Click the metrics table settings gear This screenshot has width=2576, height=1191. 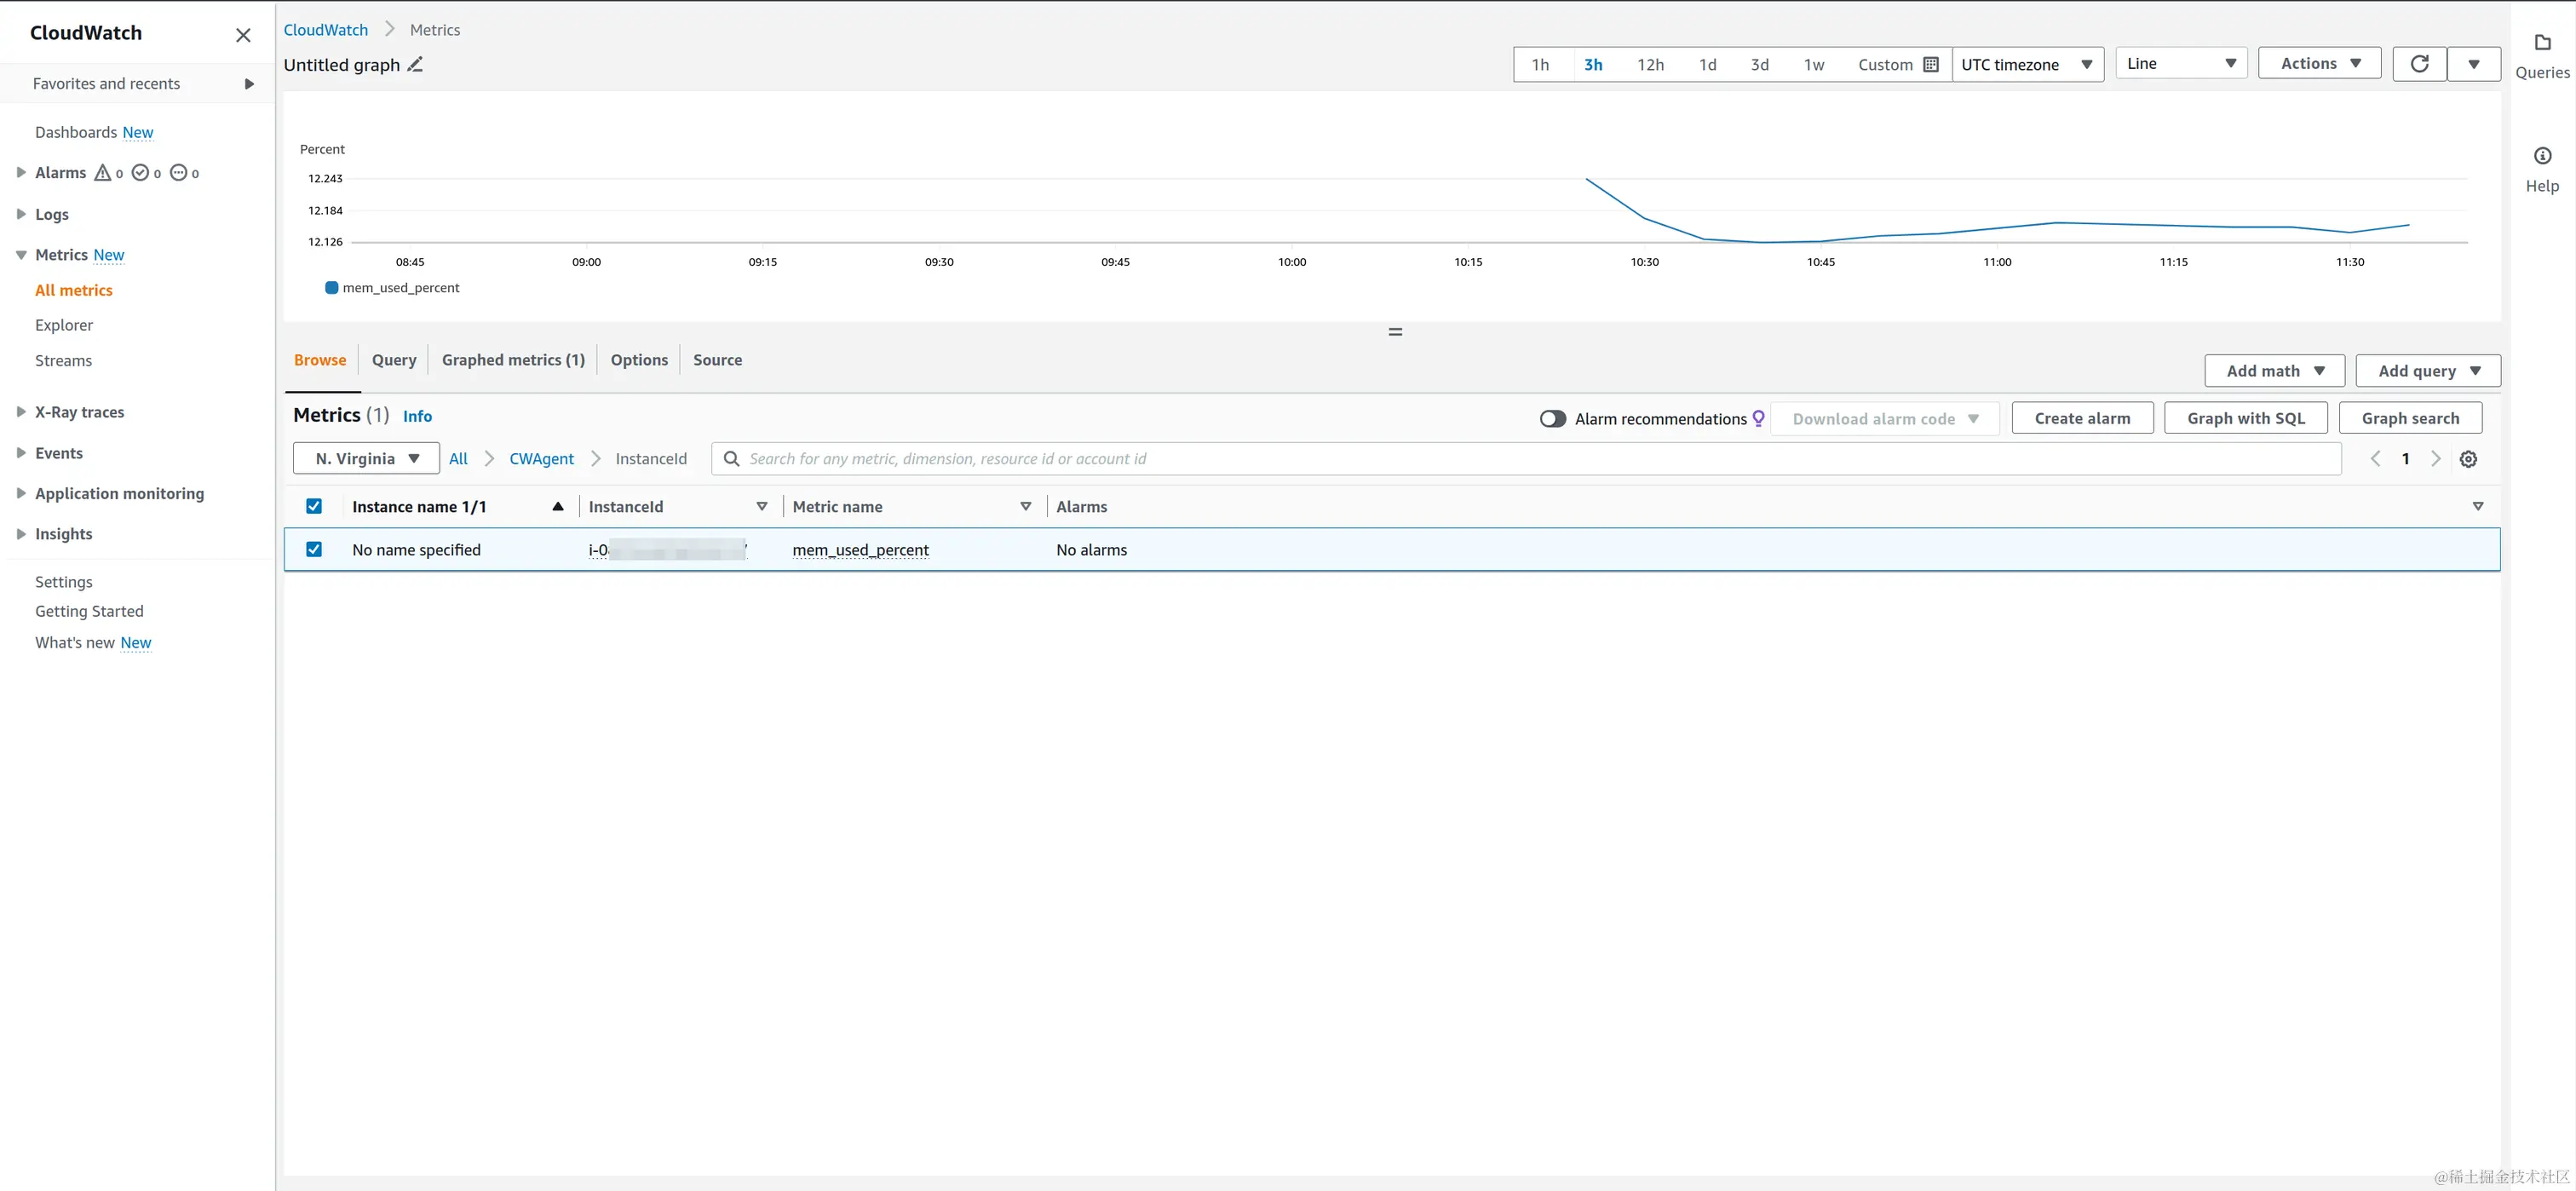point(2468,459)
